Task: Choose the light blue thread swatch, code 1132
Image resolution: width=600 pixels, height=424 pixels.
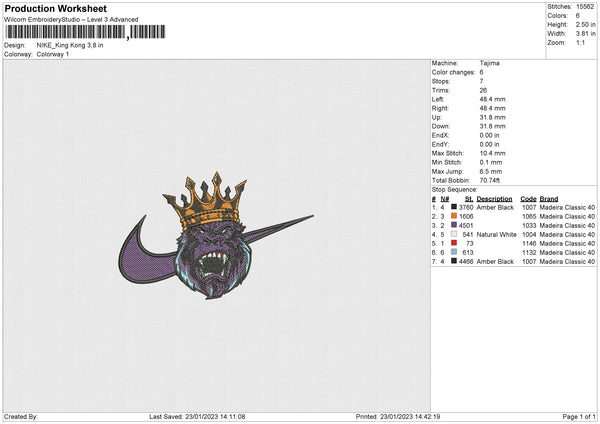Action: 454,252
